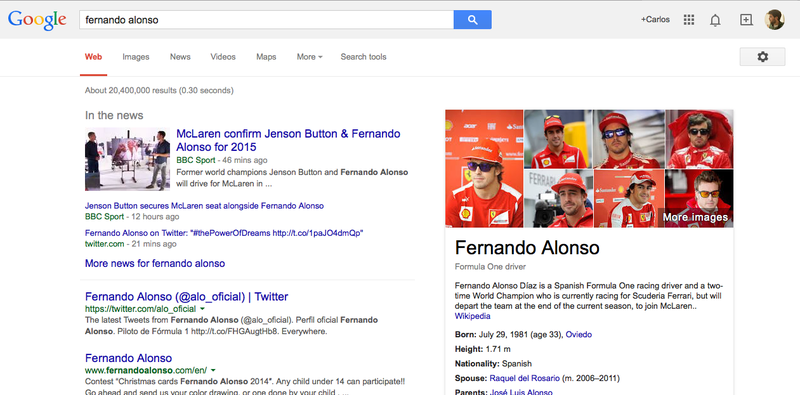Open the McLaren confirm Jenson Button headline
The height and width of the screenshot is (395, 800).
(288, 140)
